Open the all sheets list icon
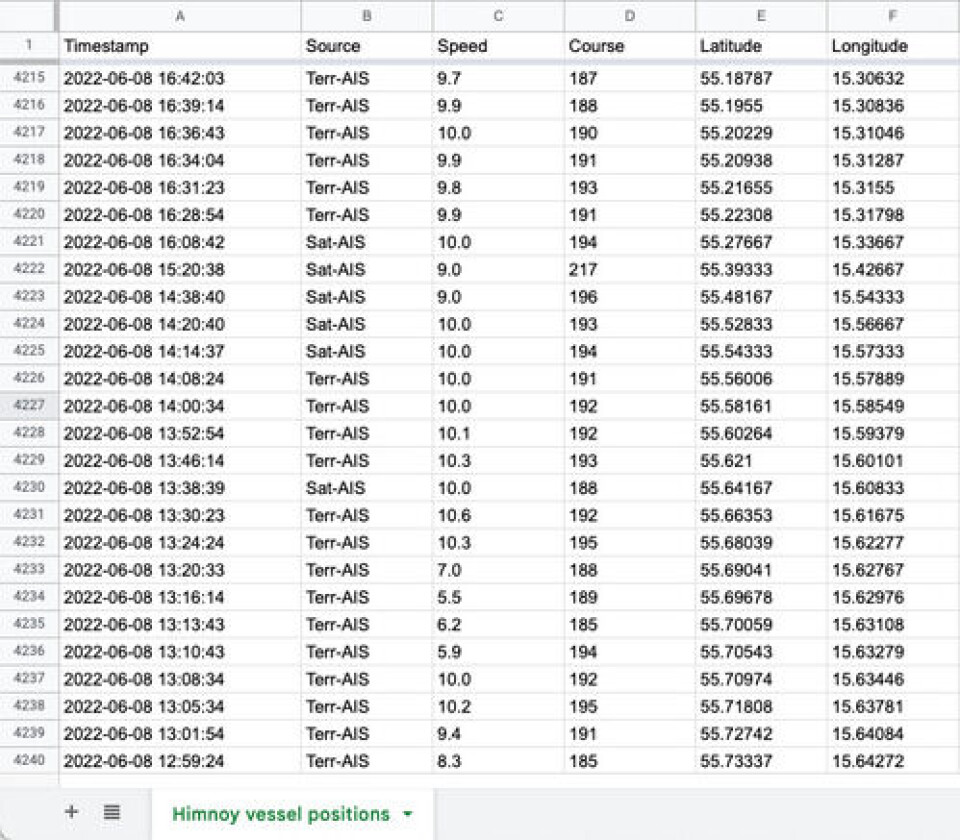This screenshot has height=840, width=960. click(112, 812)
